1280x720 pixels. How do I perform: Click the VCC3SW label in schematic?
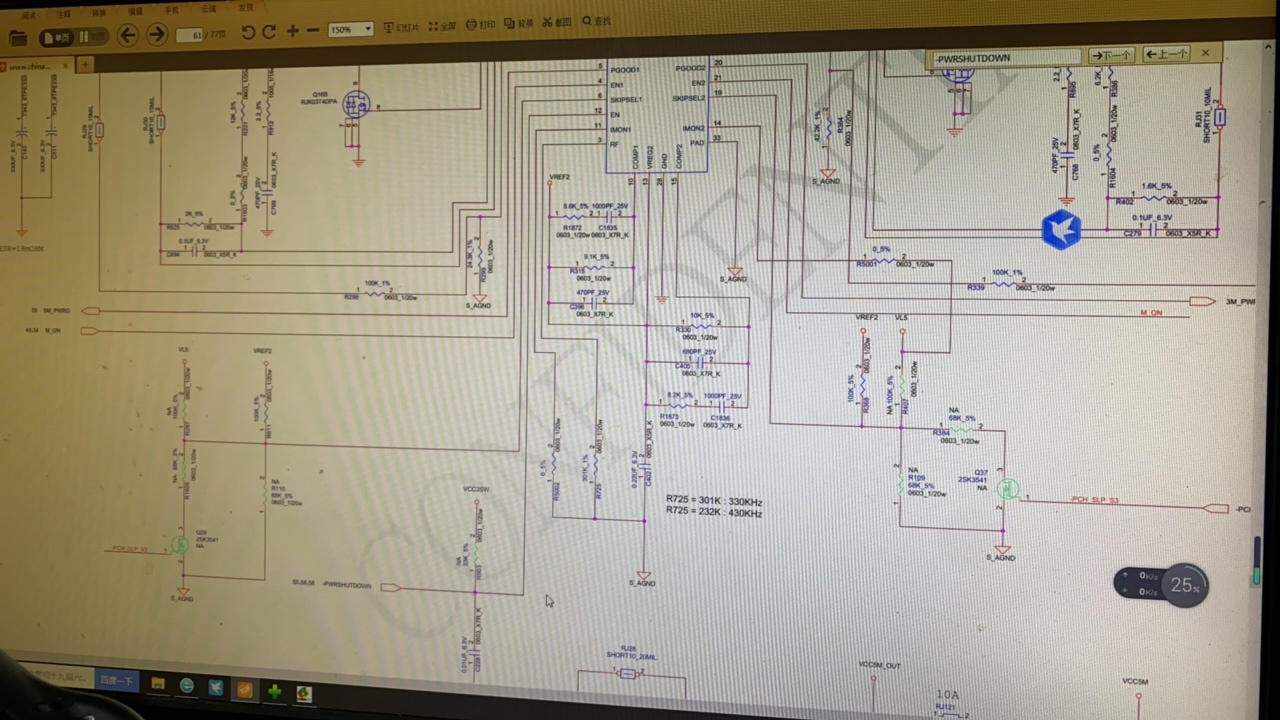click(476, 489)
